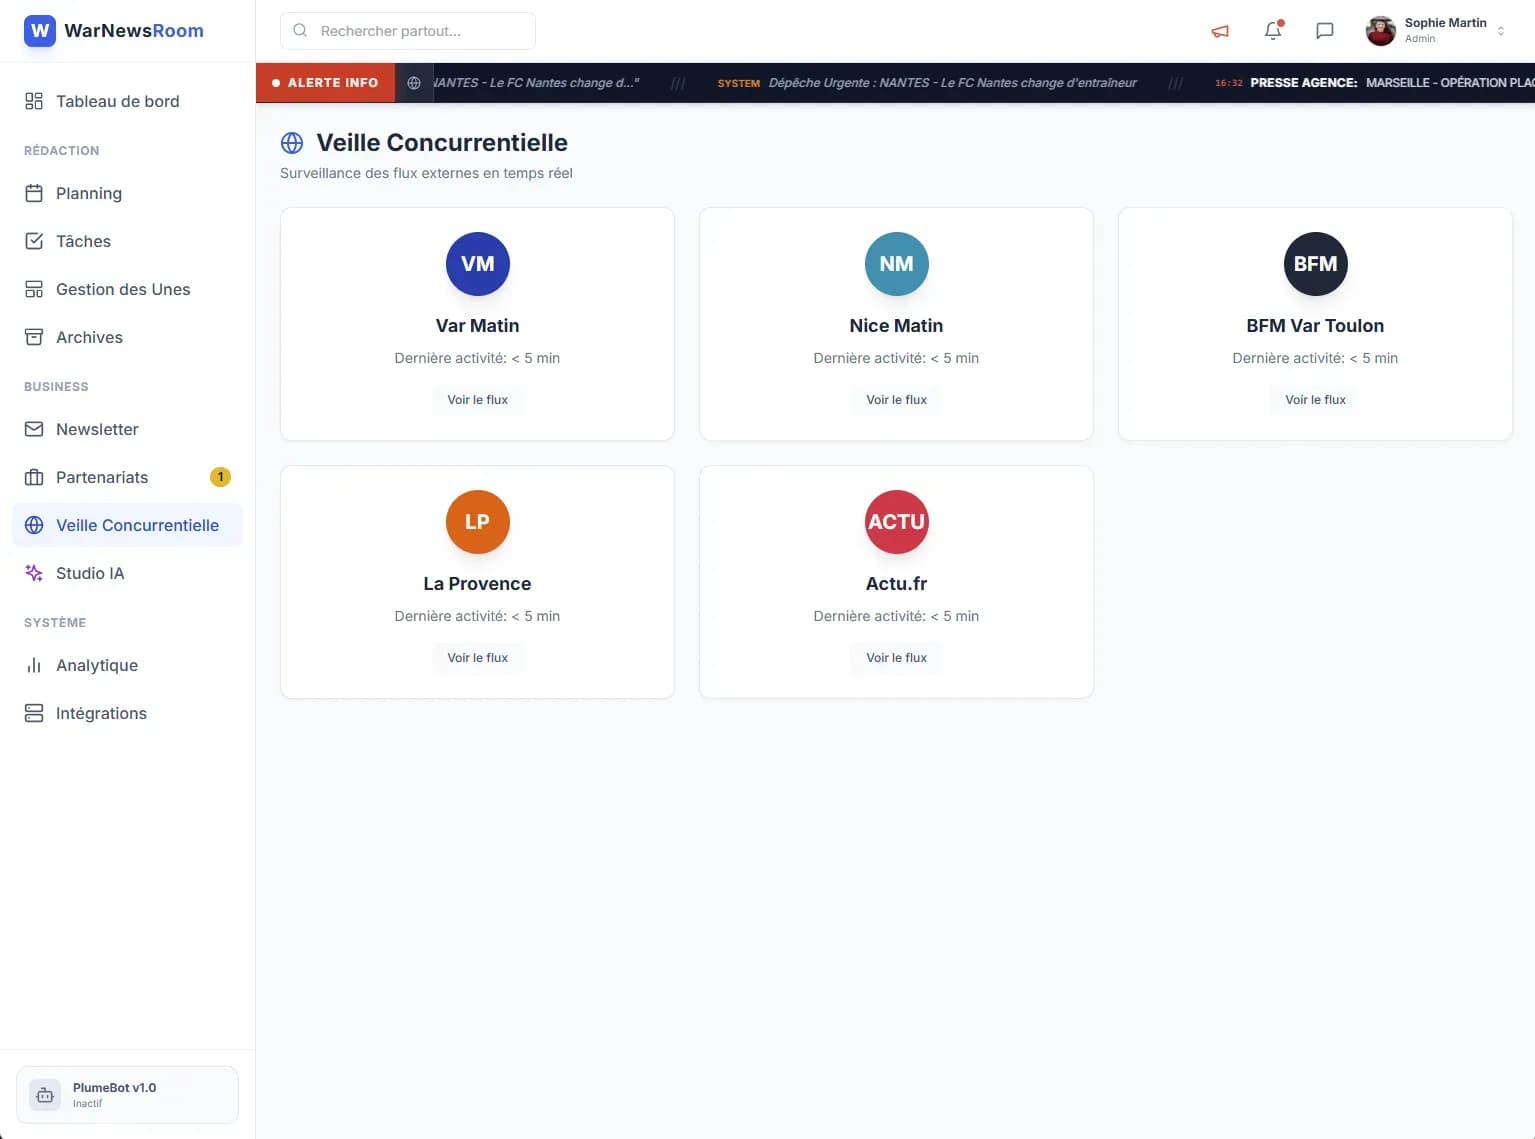Click the BFM Var Toulon avatar

point(1315,264)
